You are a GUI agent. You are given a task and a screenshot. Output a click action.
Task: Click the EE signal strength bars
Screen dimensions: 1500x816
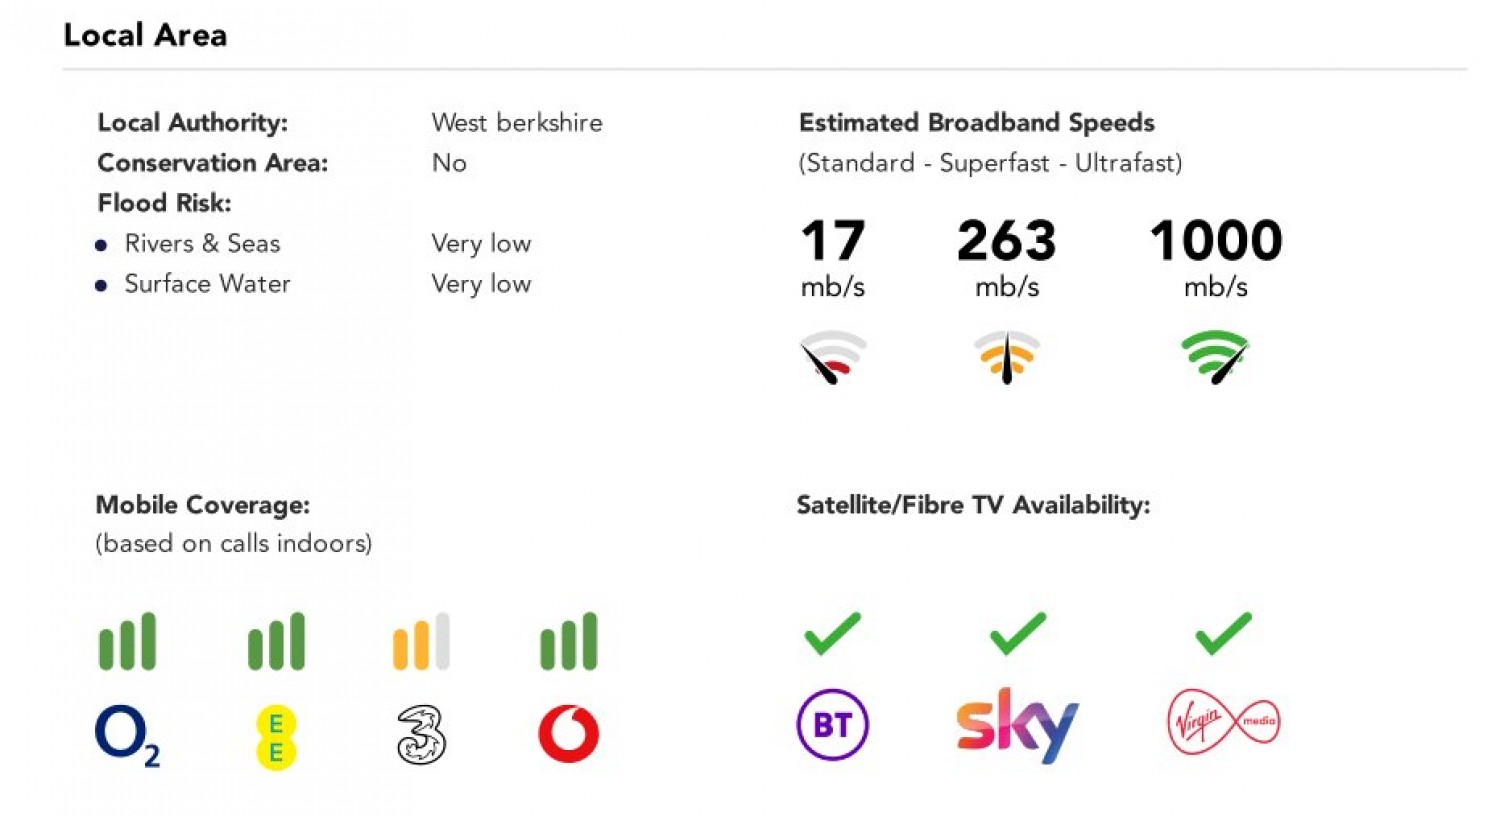click(x=276, y=641)
